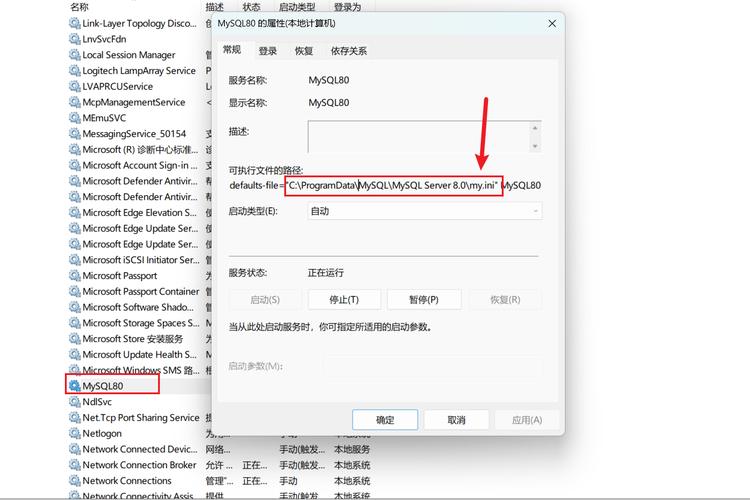
Task: Click the disabled 应用(A) button
Action: (527, 420)
